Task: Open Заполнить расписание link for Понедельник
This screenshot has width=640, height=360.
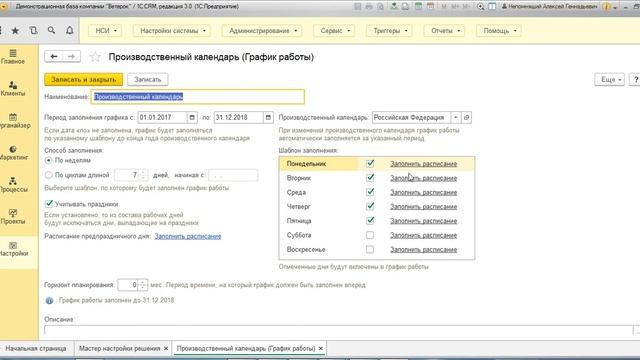Action: click(423, 164)
